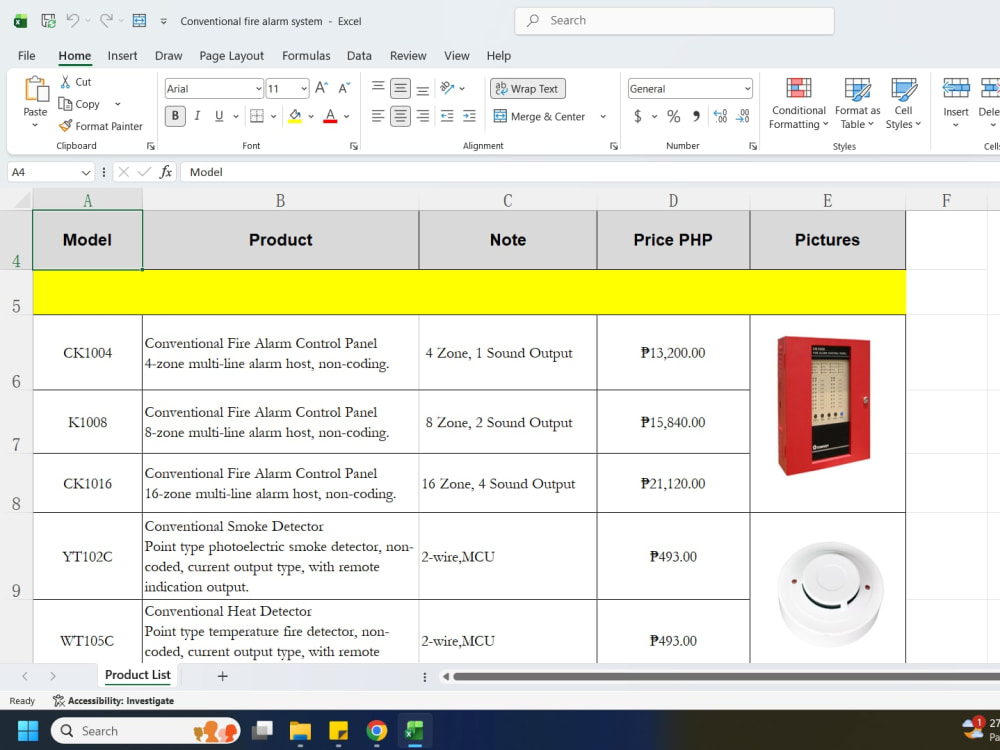
Task: Open the Arial font name dropdown
Action: [258, 89]
